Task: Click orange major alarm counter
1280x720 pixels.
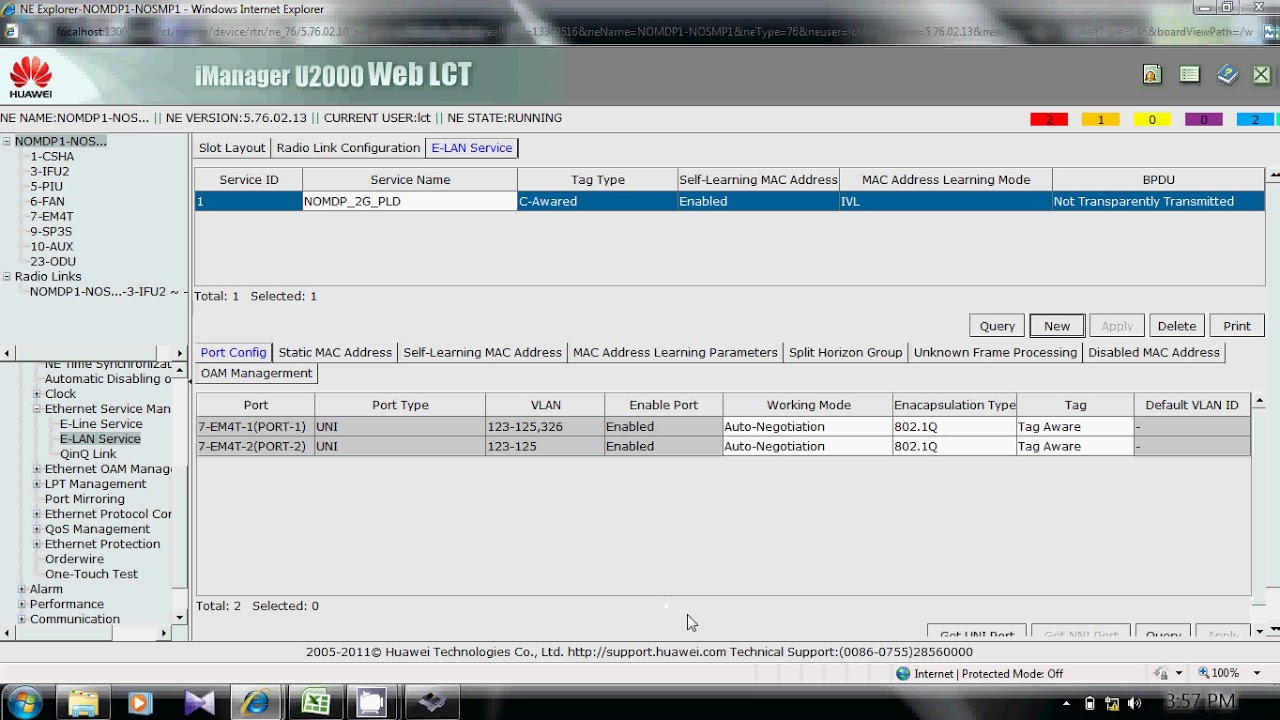Action: point(1101,119)
